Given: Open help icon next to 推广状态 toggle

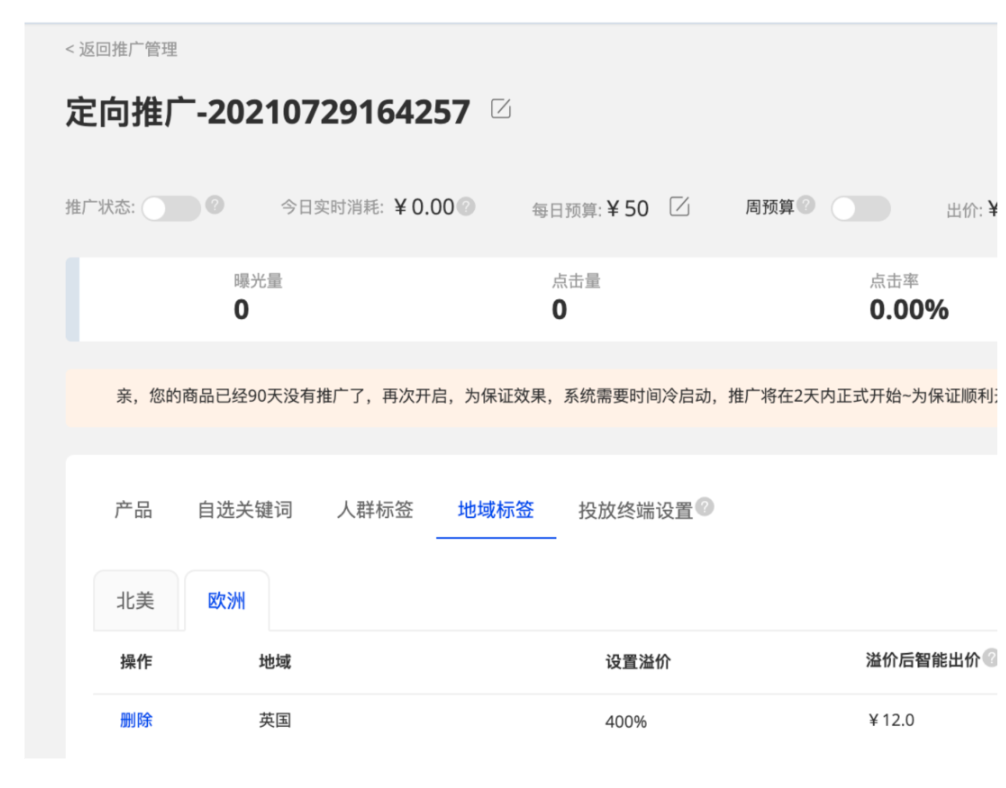Looking at the screenshot, I should click(x=215, y=205).
